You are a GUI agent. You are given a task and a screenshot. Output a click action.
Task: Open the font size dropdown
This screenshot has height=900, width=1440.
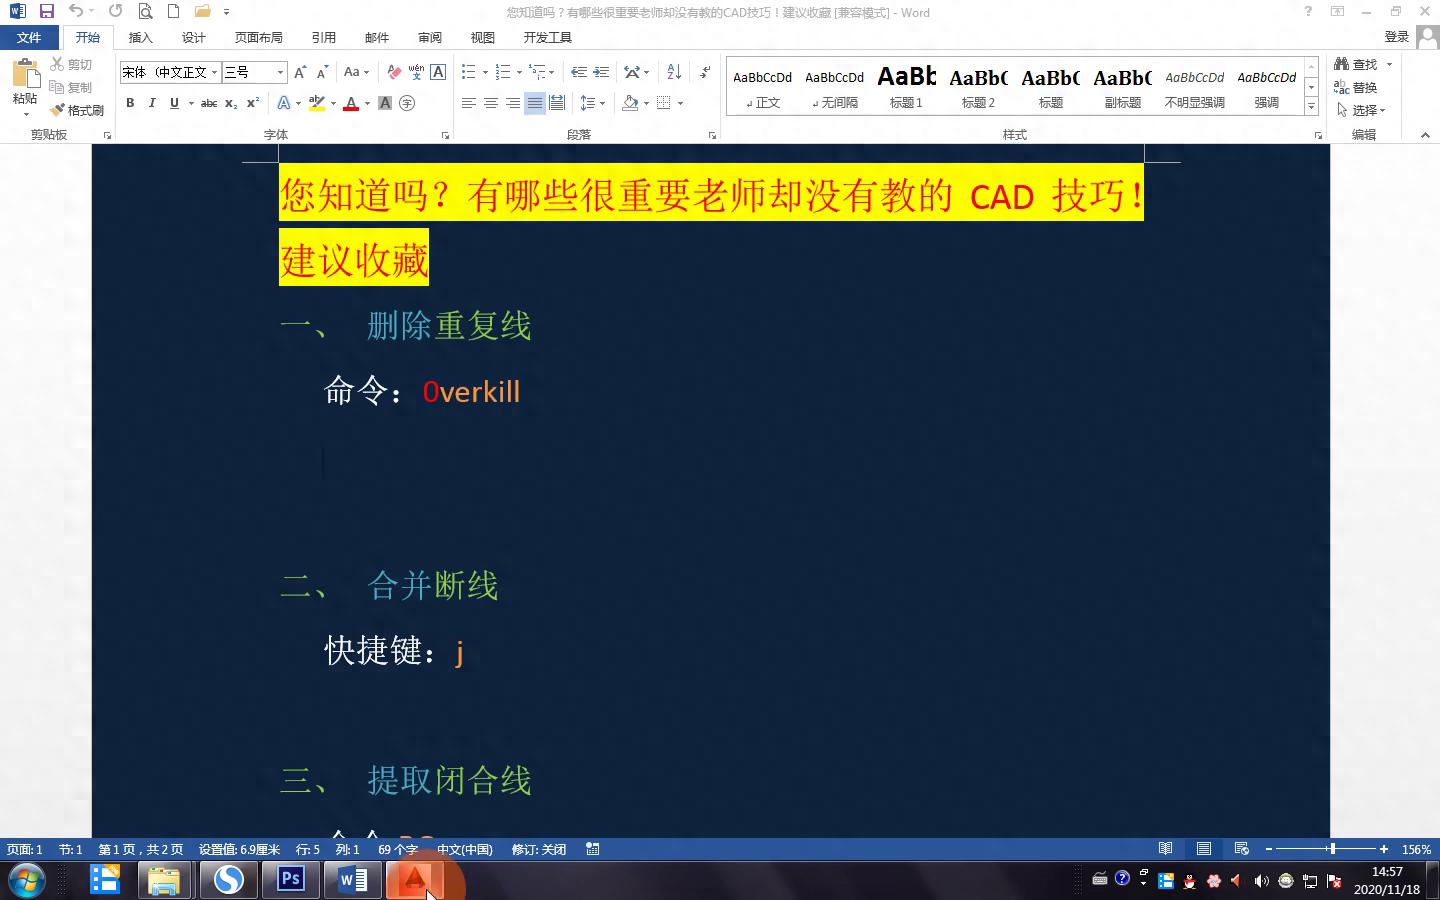pos(280,72)
